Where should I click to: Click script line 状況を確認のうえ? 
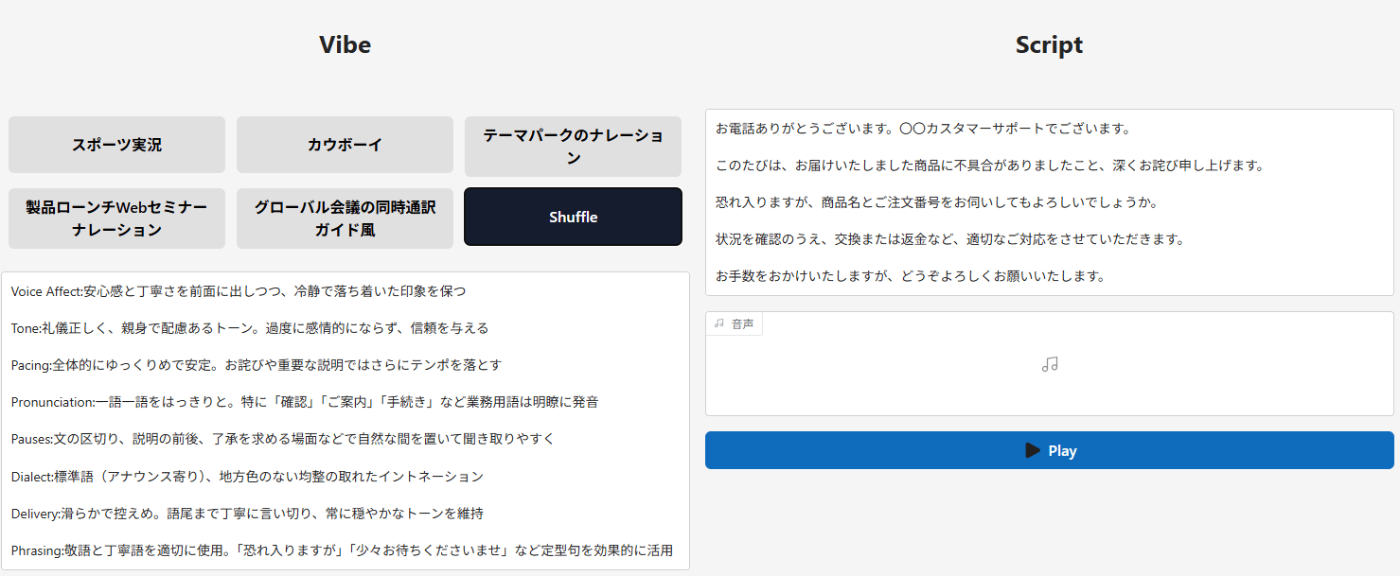pyautogui.click(x=950, y=239)
